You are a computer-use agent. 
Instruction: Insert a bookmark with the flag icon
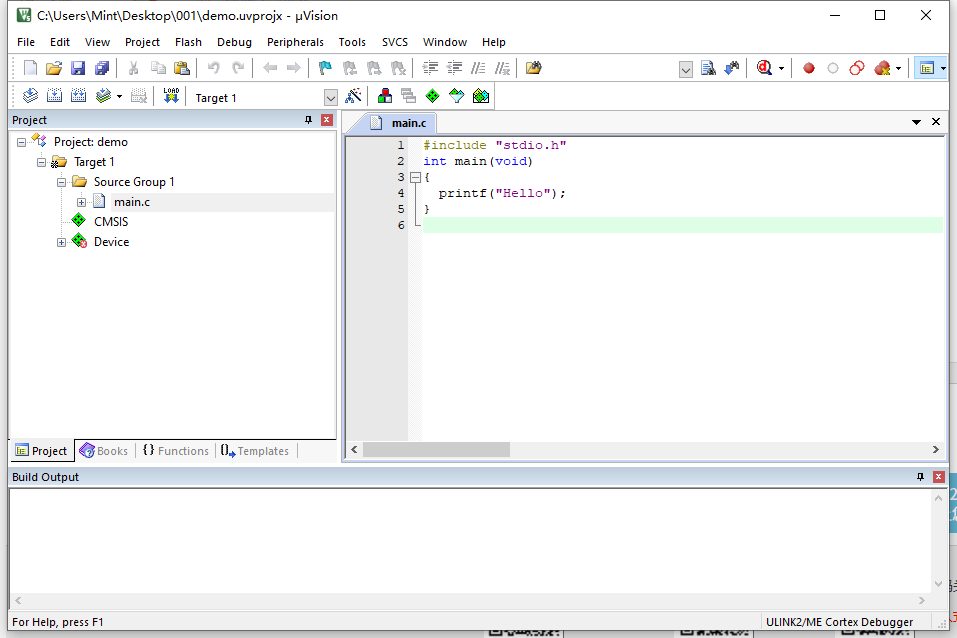click(x=325, y=68)
